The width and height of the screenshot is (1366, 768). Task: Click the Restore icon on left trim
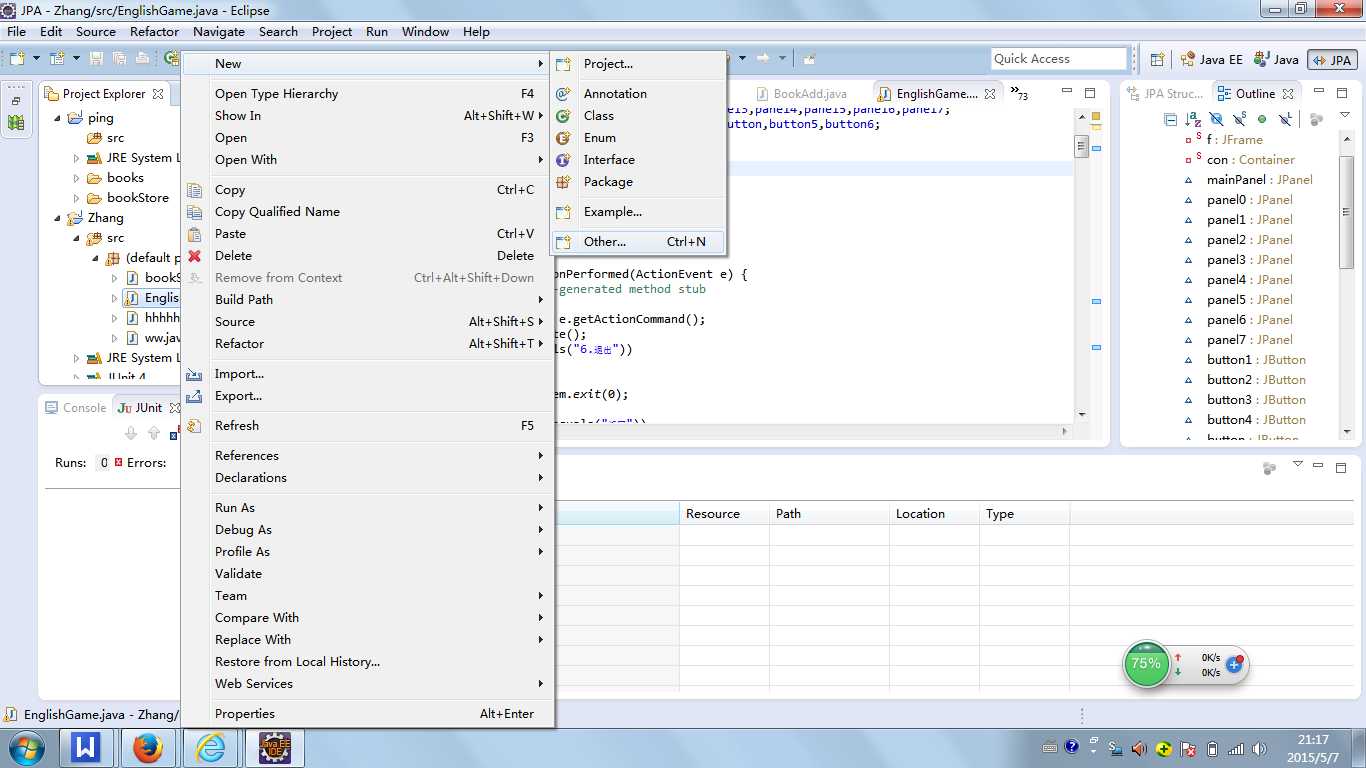click(x=16, y=101)
